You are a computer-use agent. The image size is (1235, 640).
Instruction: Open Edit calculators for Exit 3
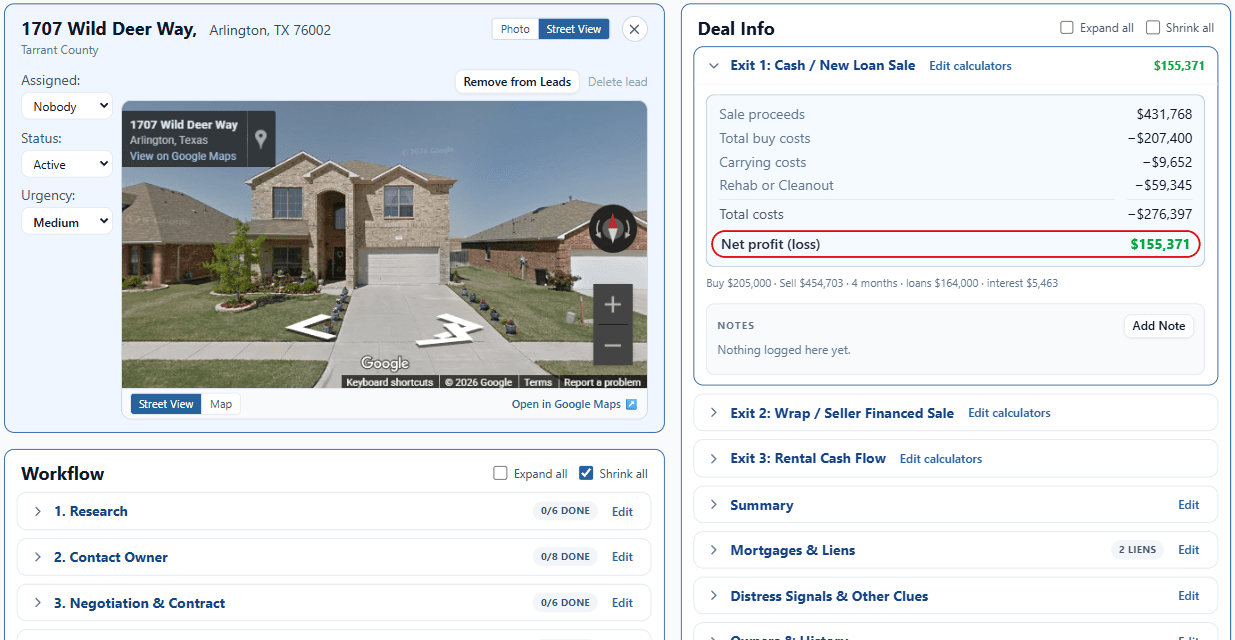(x=941, y=459)
